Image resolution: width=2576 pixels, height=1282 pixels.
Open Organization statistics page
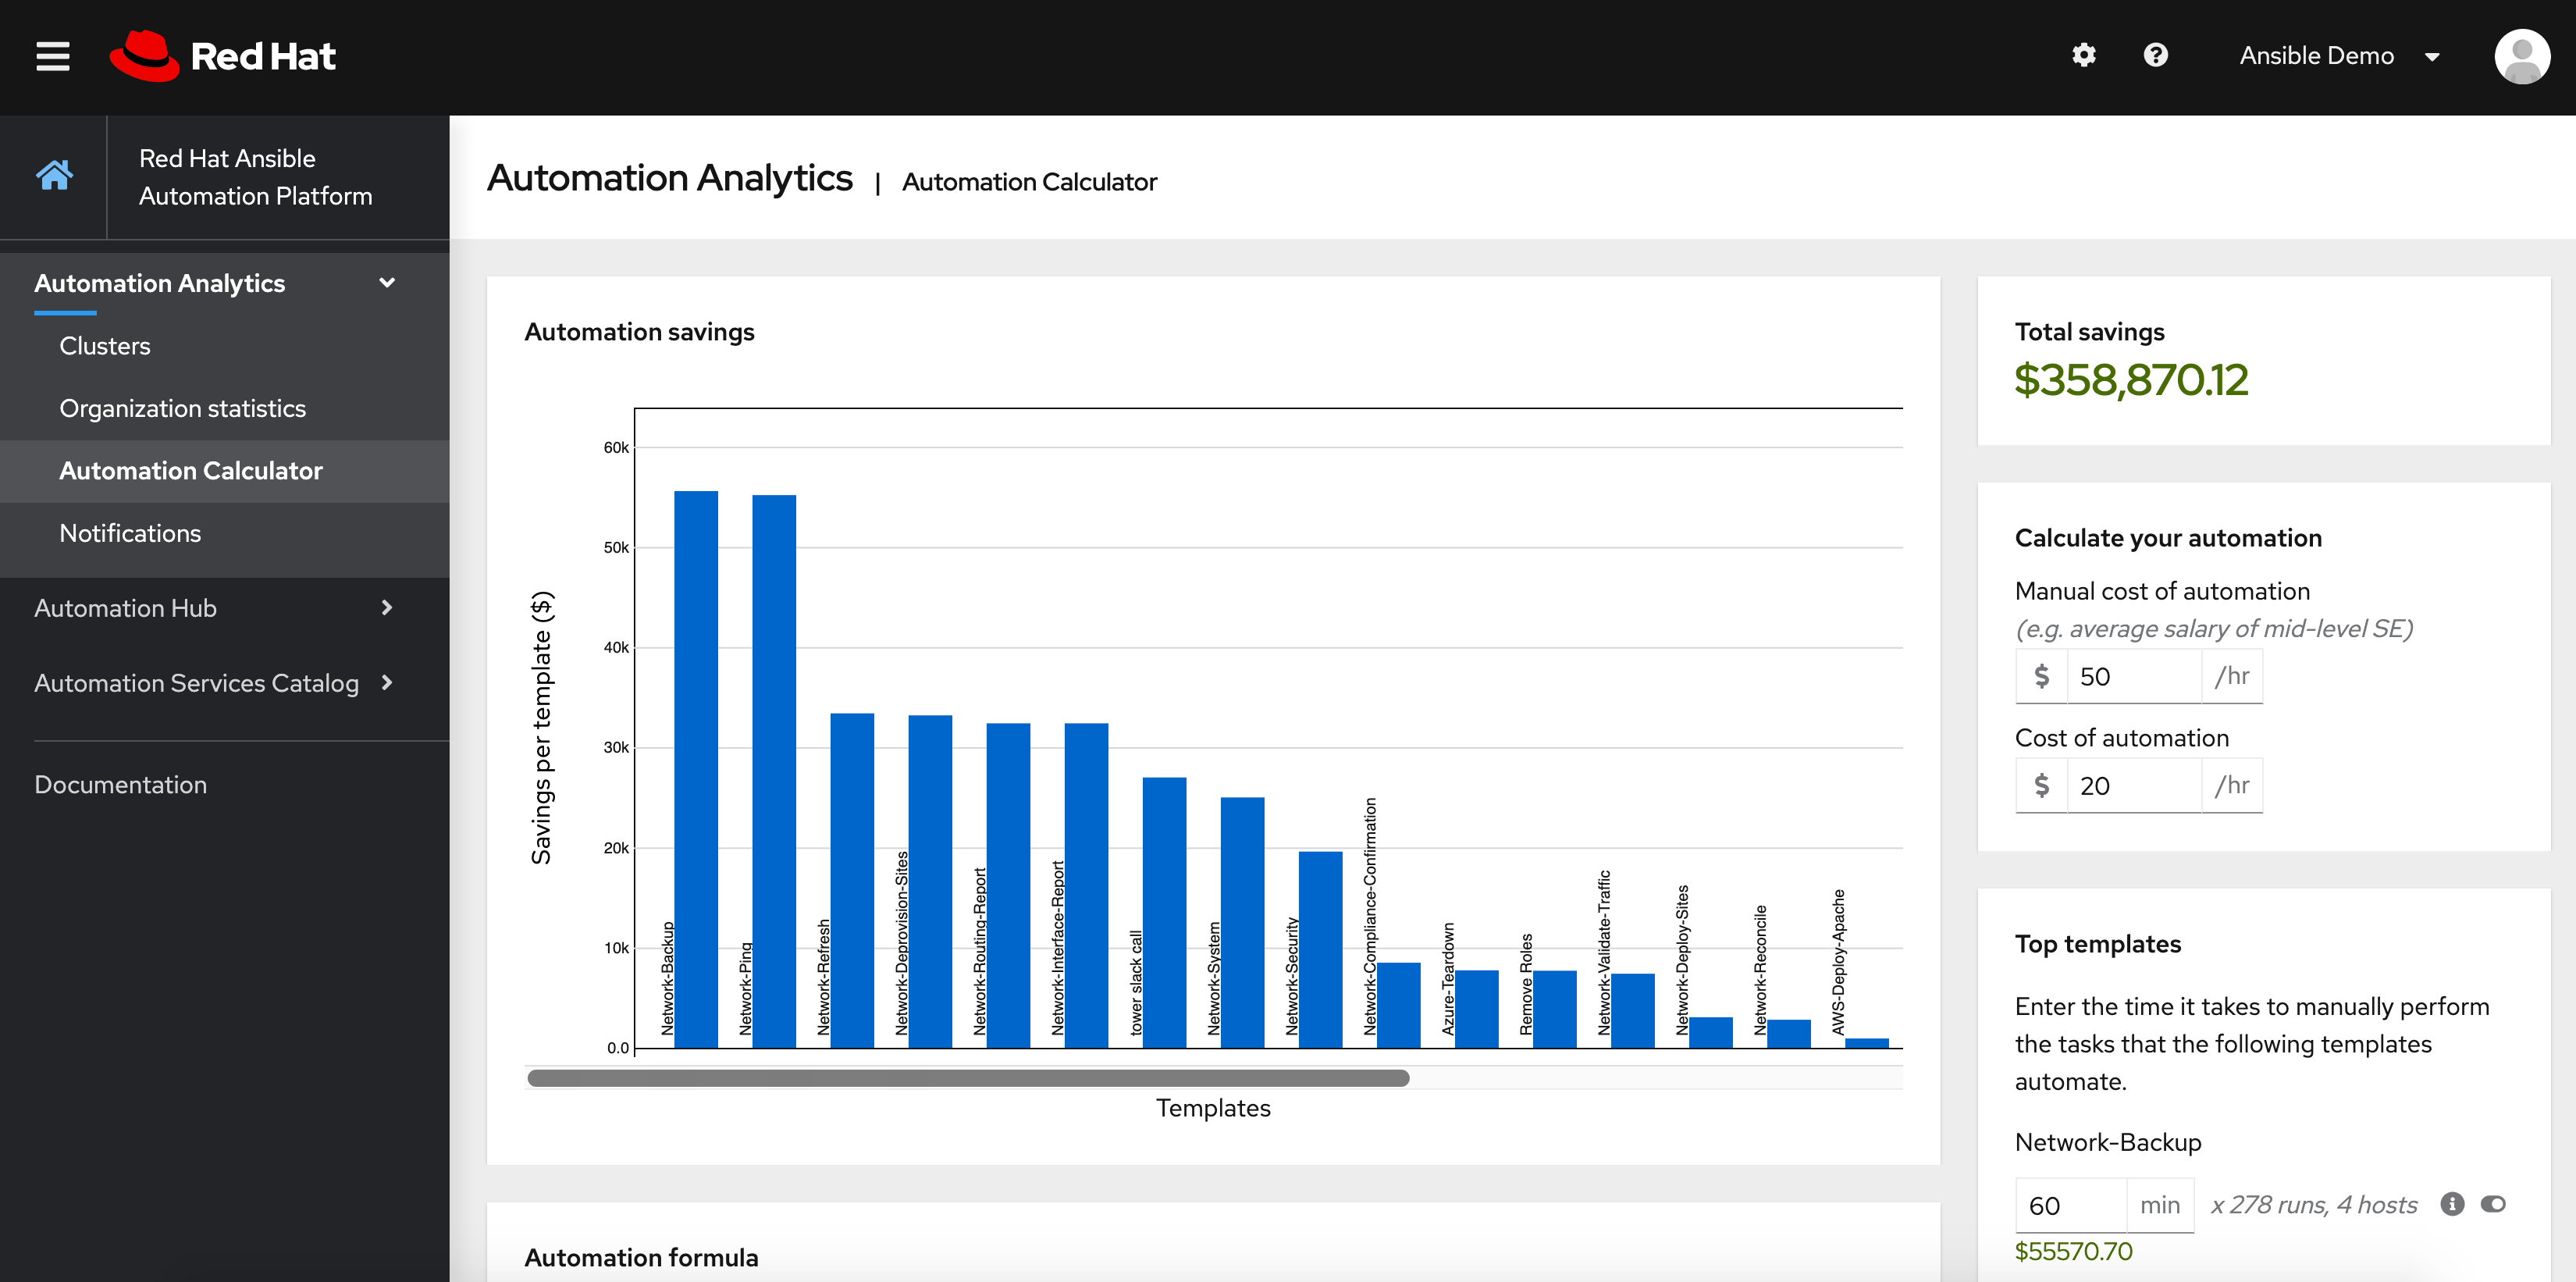[183, 408]
